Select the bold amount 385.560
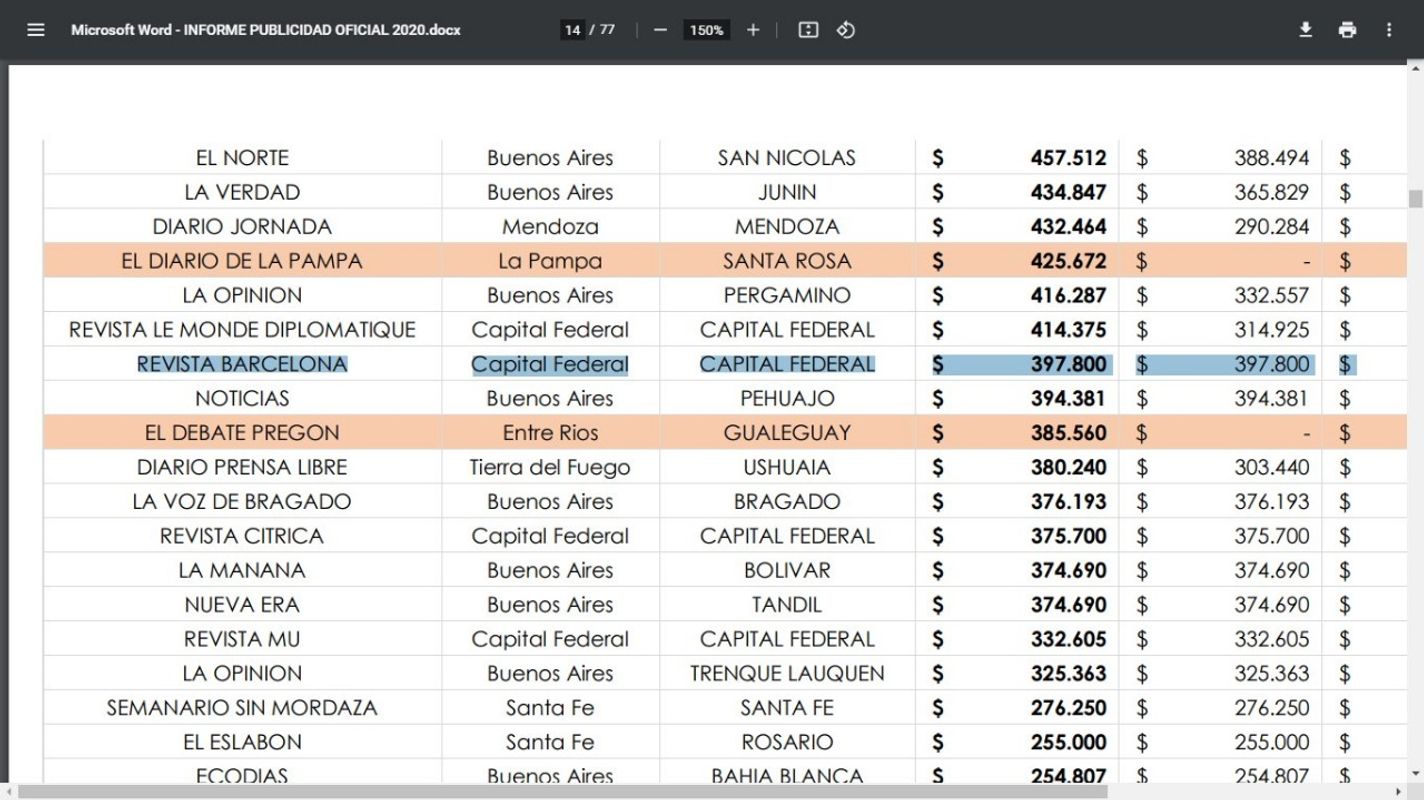This screenshot has height=800, width=1424. click(1068, 433)
